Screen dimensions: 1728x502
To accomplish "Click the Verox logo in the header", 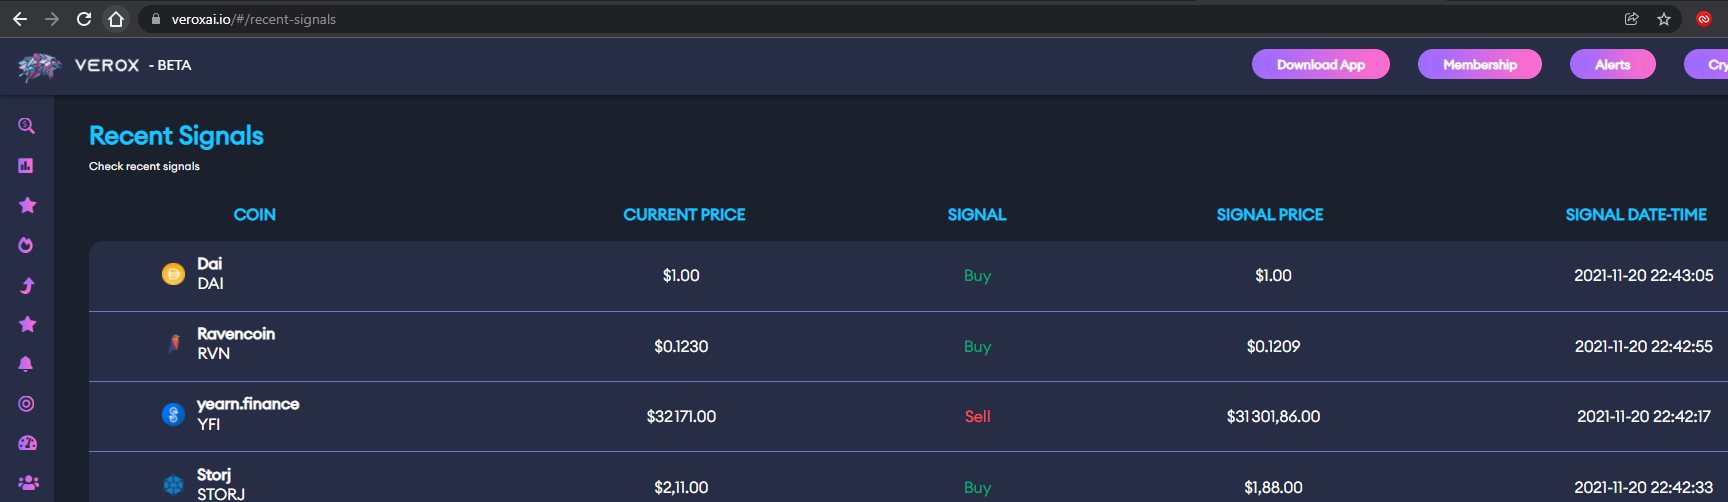I will click(x=40, y=66).
